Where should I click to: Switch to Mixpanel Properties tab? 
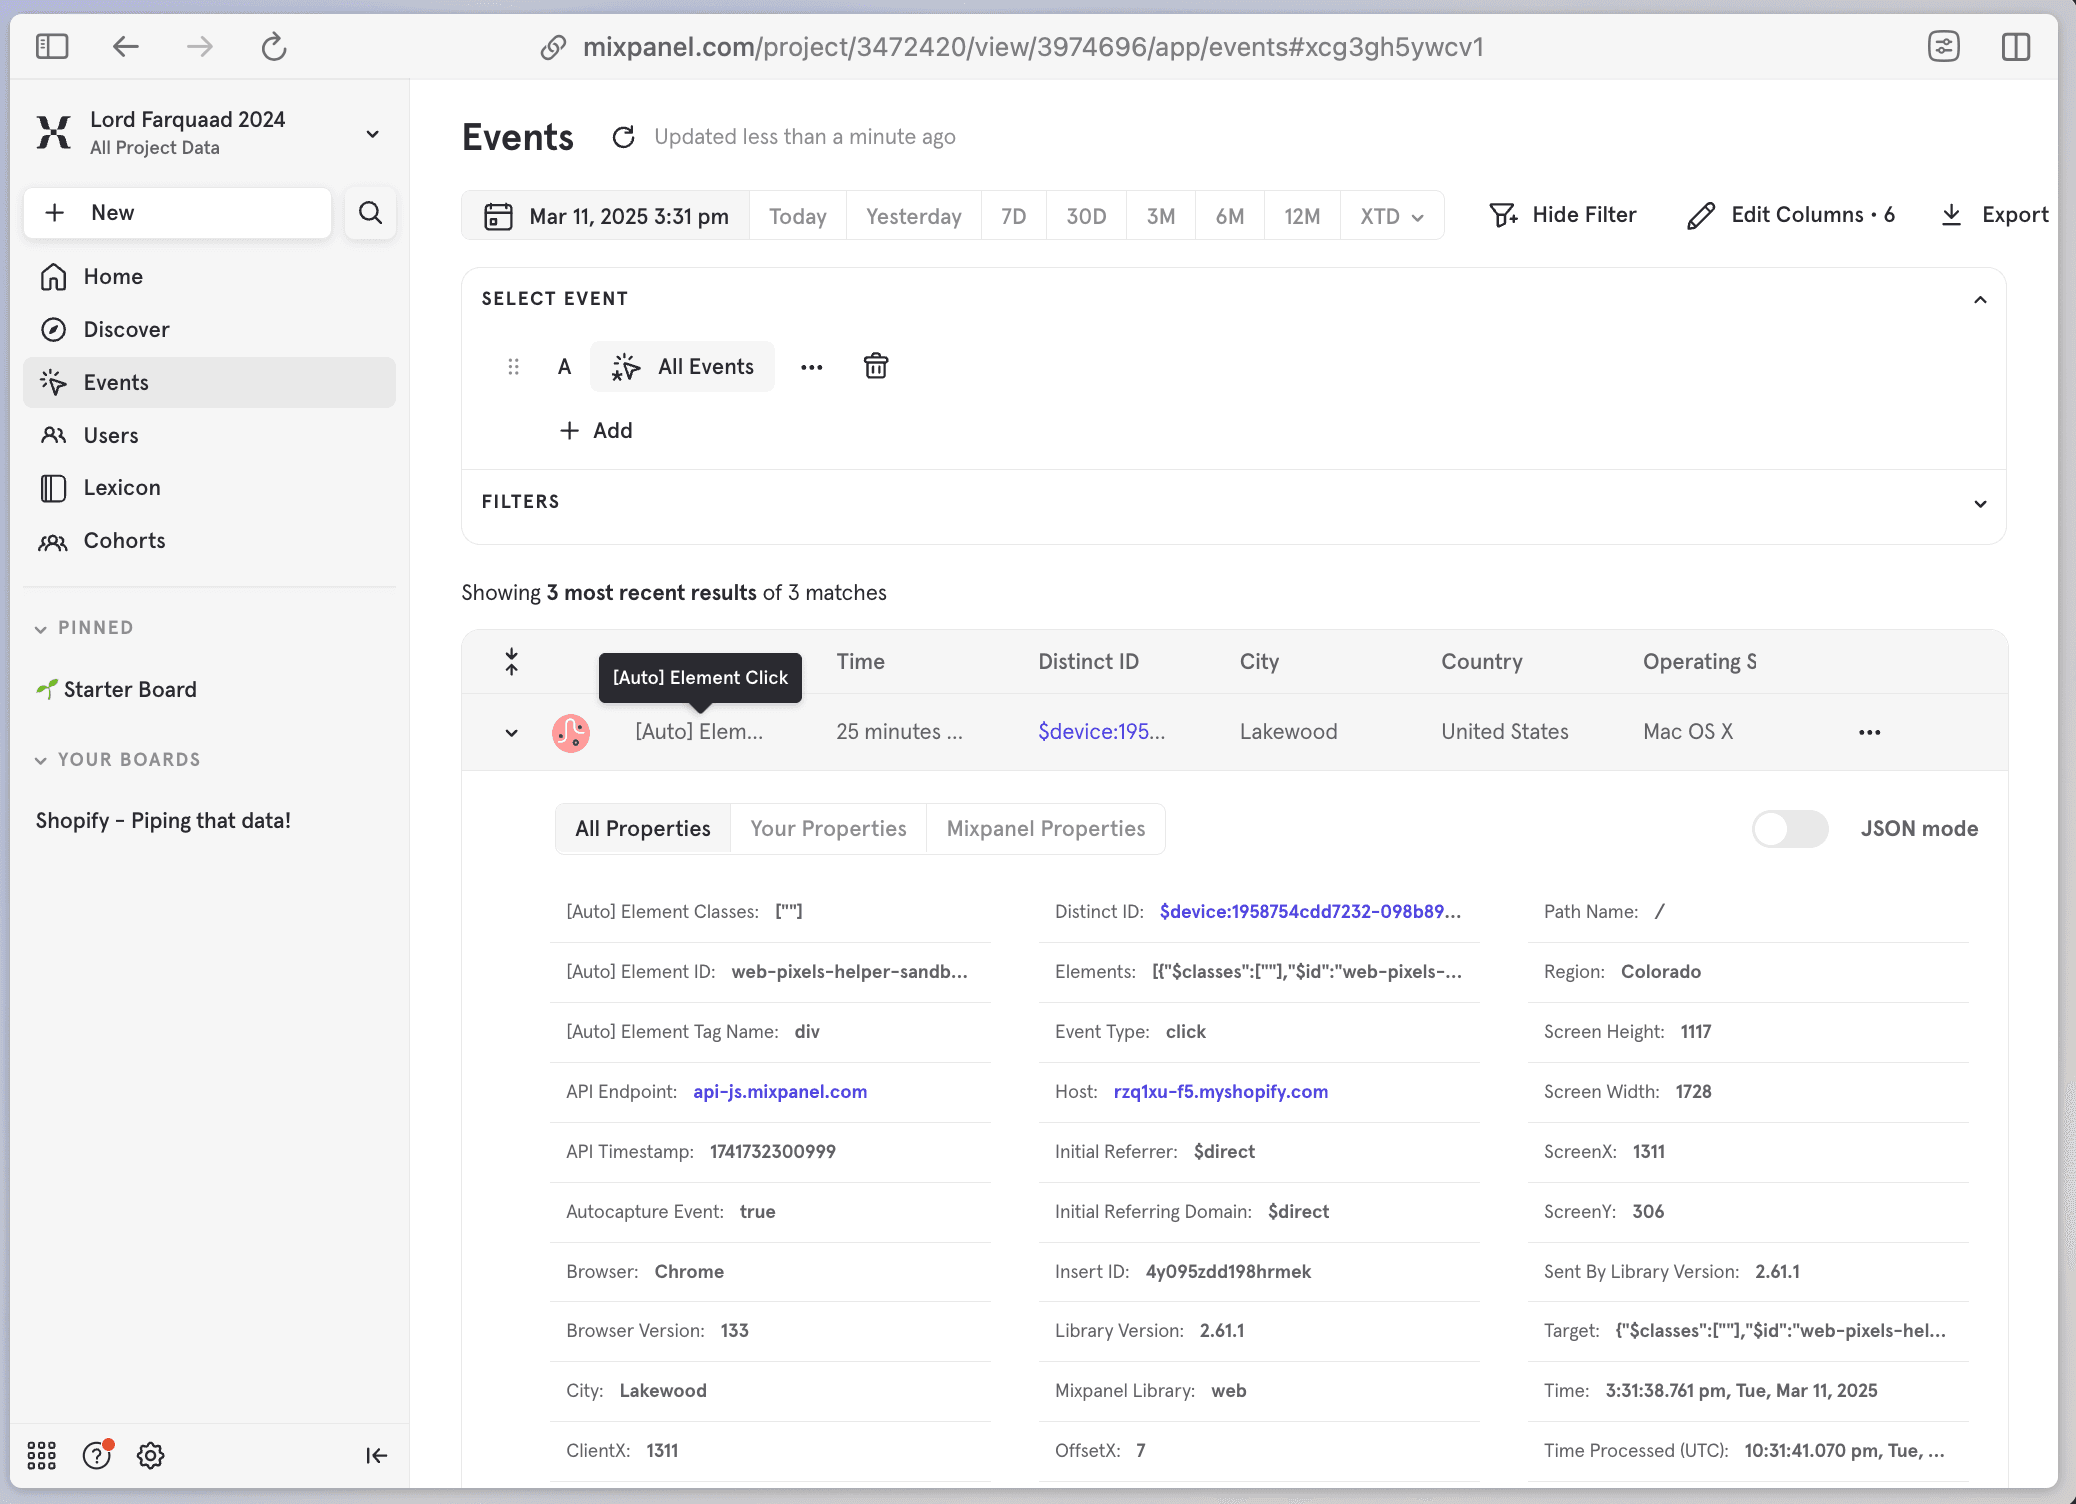click(x=1045, y=829)
